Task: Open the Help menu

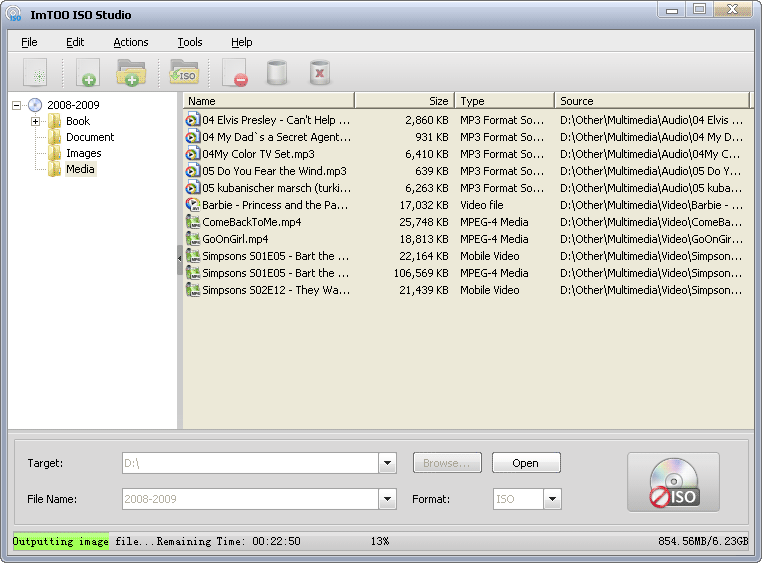Action: pyautogui.click(x=242, y=42)
